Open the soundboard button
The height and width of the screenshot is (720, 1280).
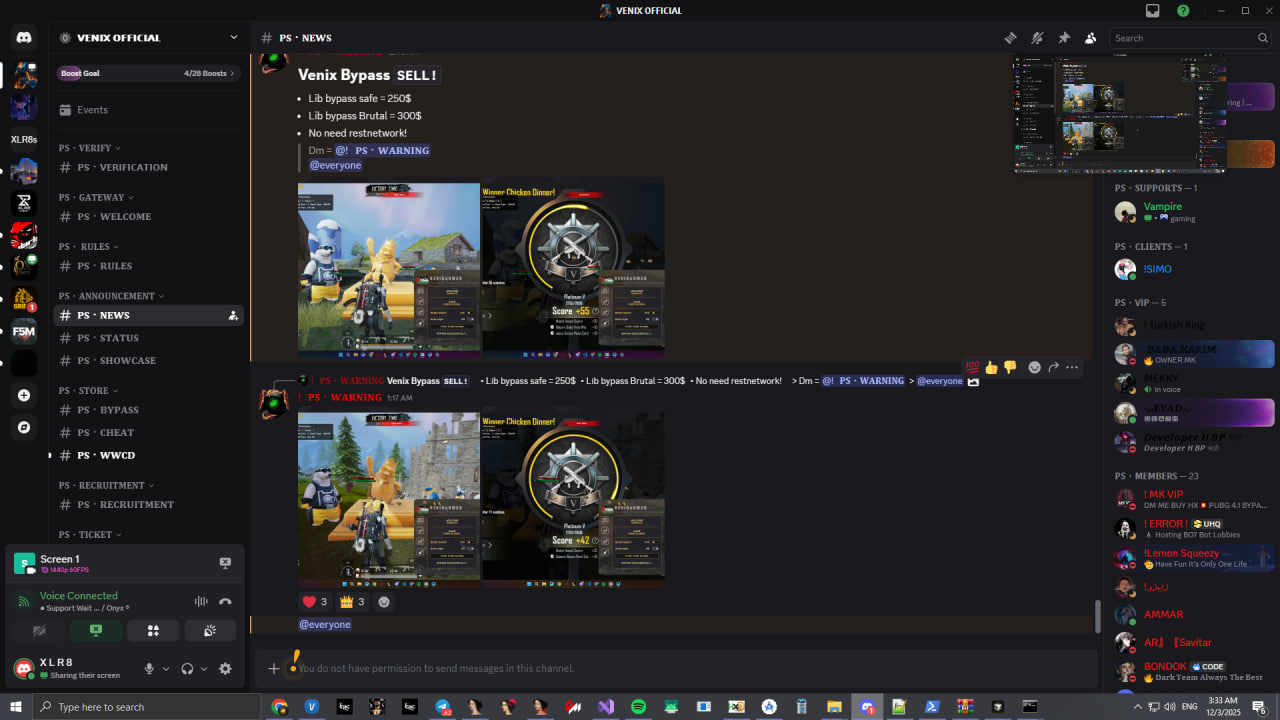tap(210, 630)
